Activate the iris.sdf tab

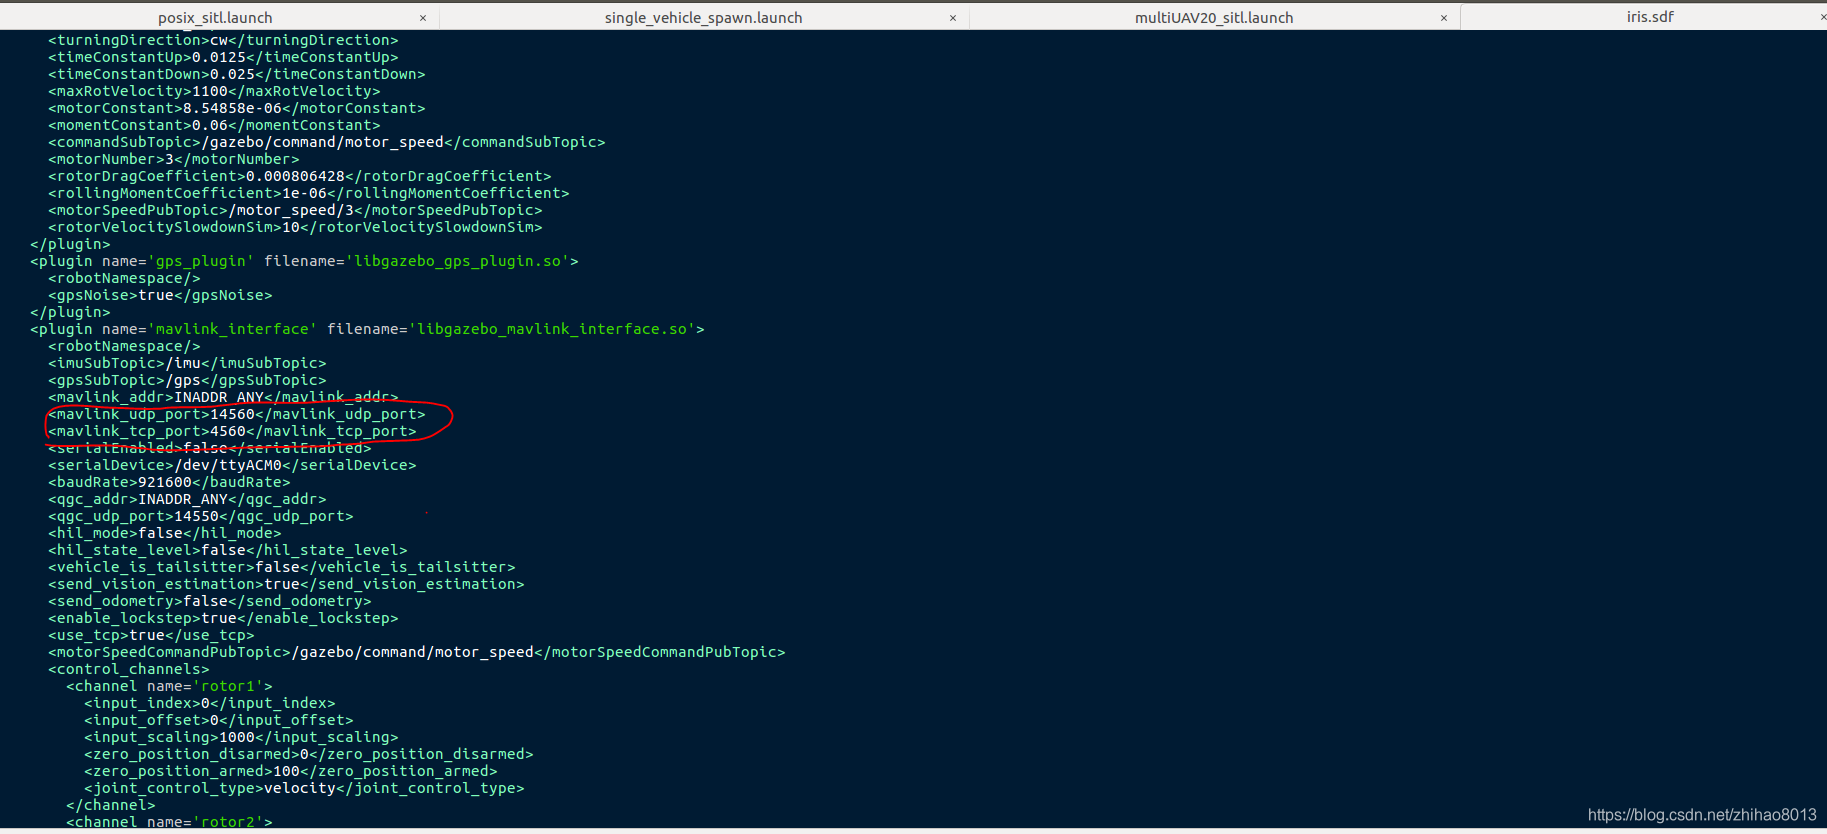1650,16
